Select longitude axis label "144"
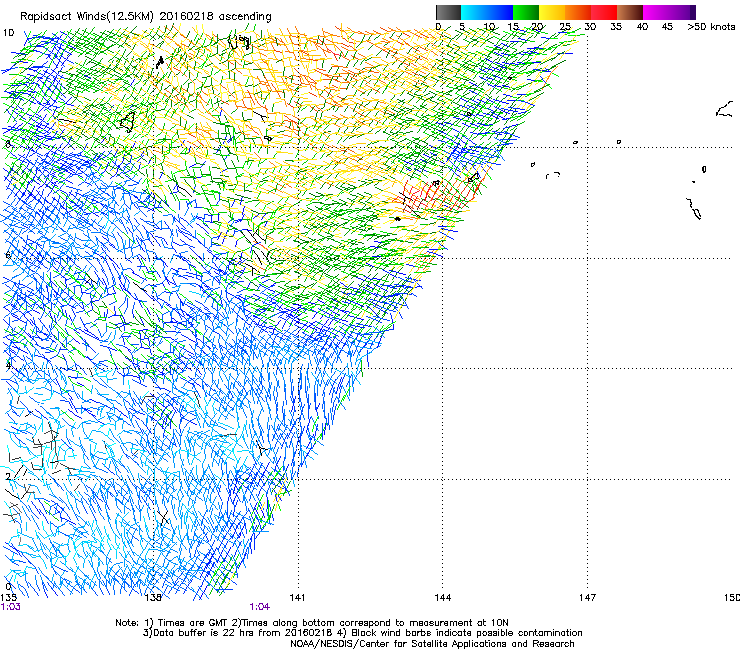Viewport: 740px width, 650px height. tap(443, 598)
